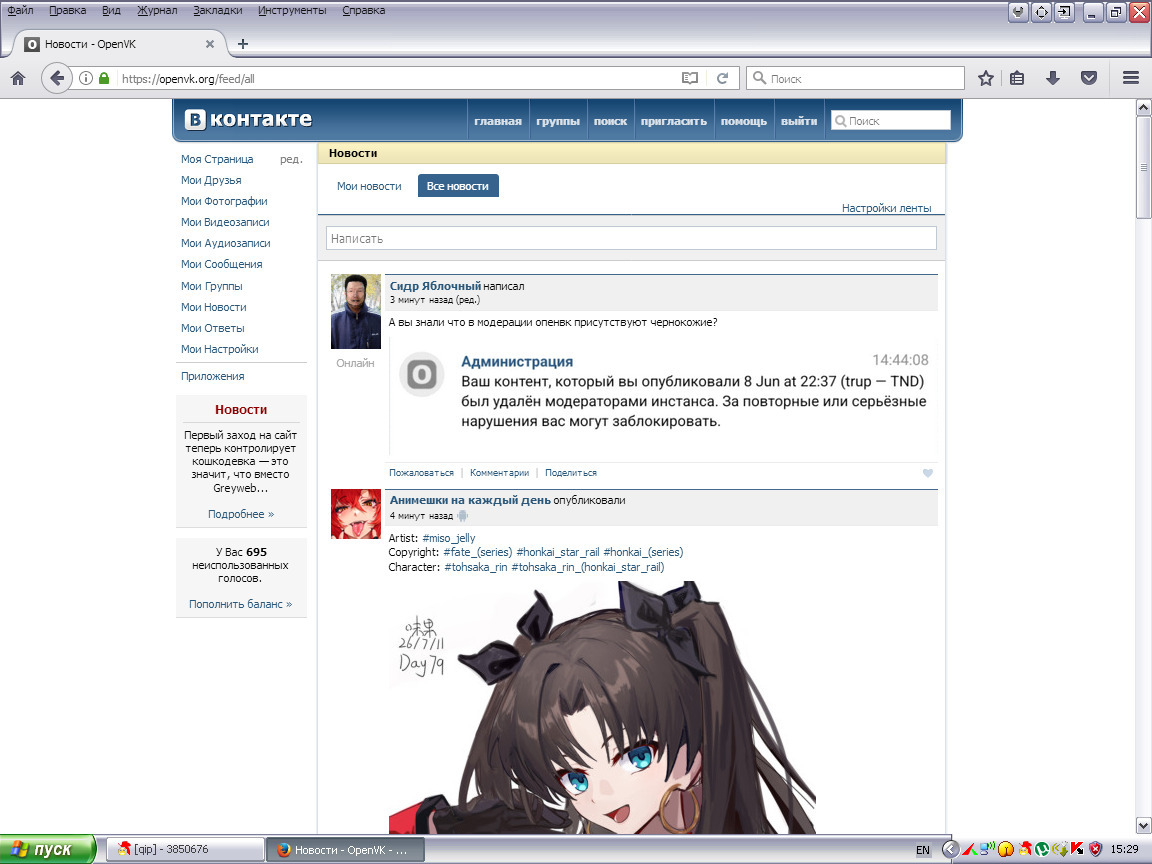The height and width of the screenshot is (864, 1152).
Task: Show bookmarks list icon
Action: tap(1017, 78)
